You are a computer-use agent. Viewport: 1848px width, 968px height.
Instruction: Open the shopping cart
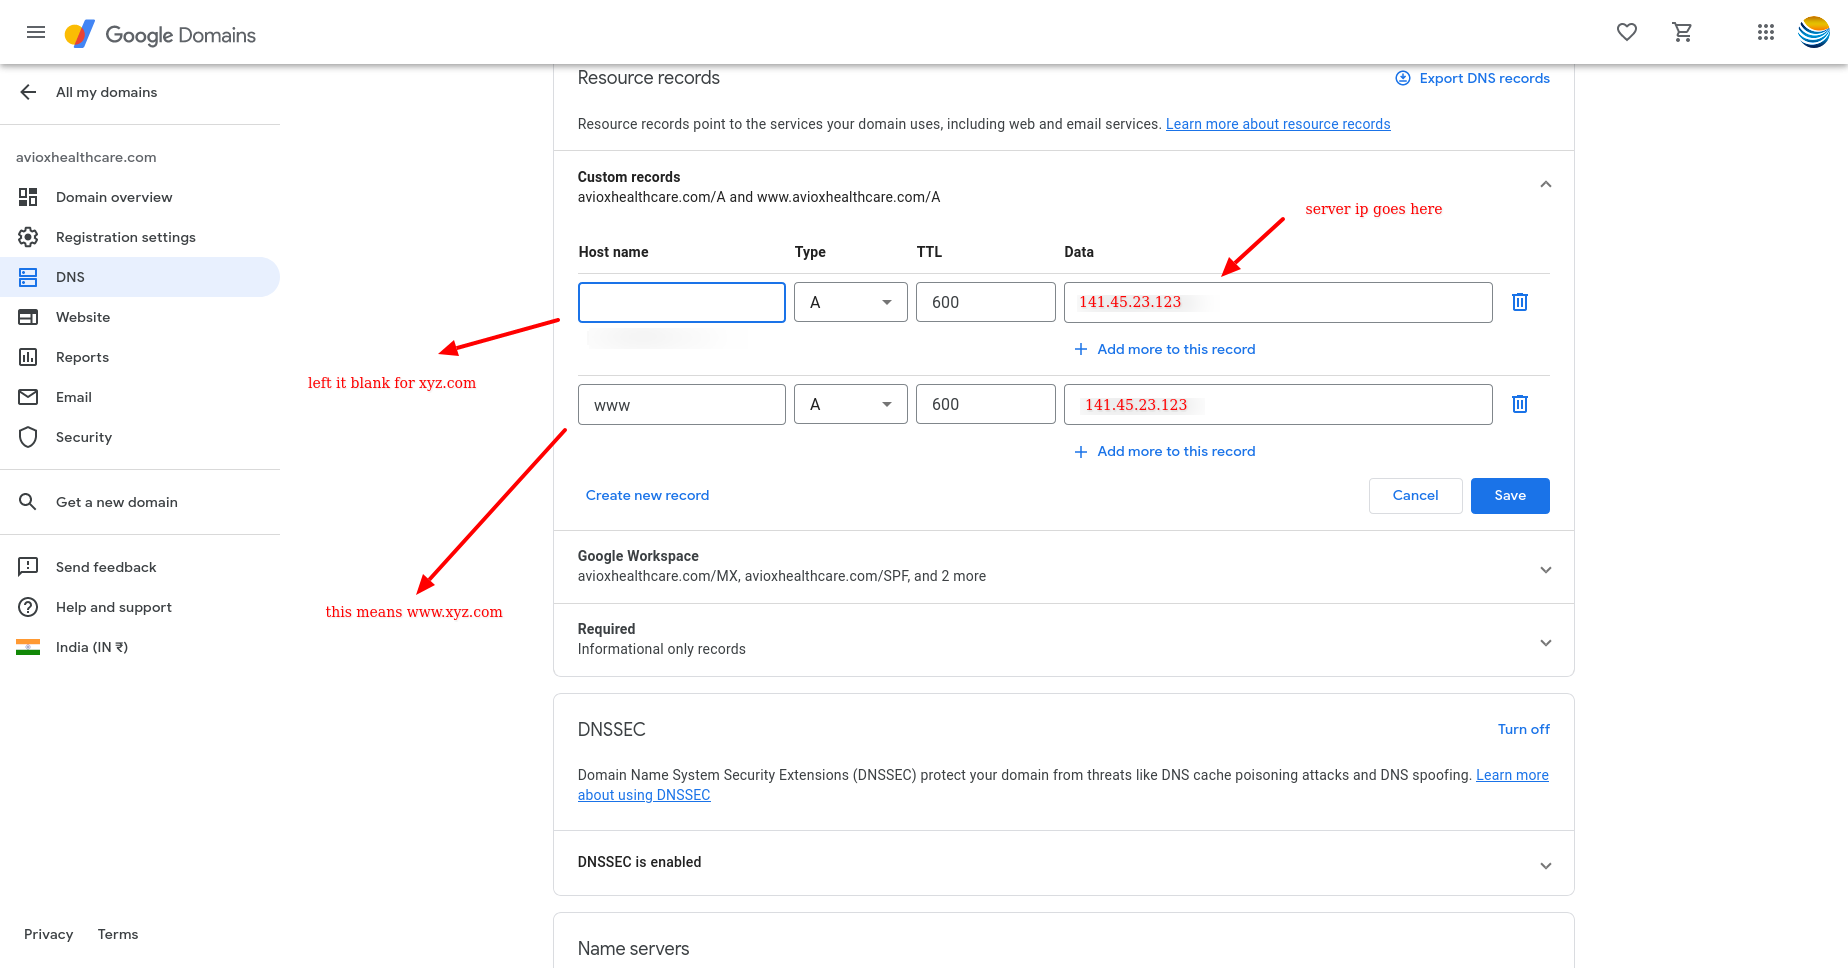(x=1682, y=32)
